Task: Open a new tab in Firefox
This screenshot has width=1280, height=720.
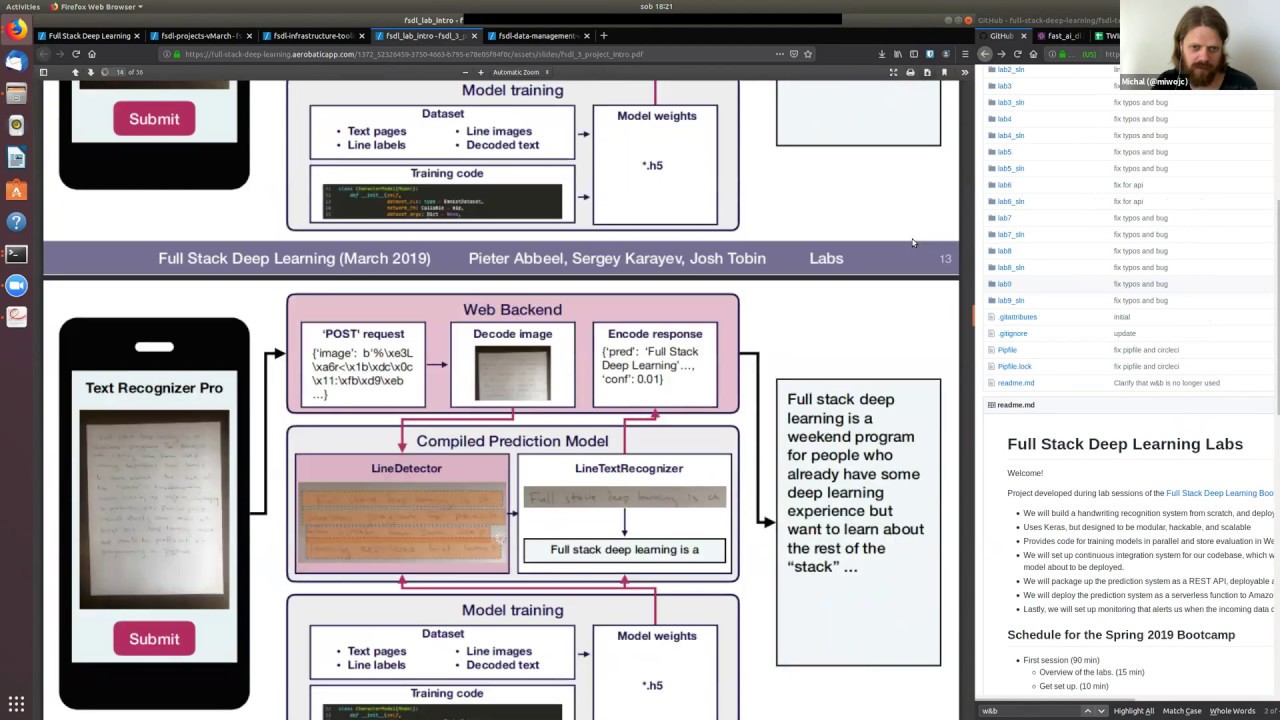Action: (x=603, y=36)
